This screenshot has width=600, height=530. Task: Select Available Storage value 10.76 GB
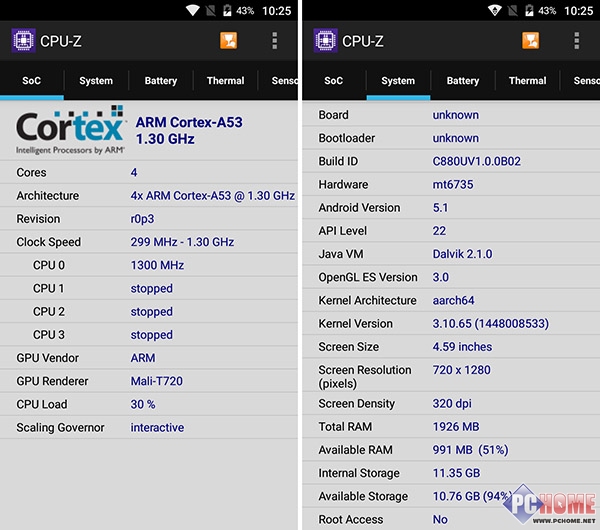coord(472,496)
